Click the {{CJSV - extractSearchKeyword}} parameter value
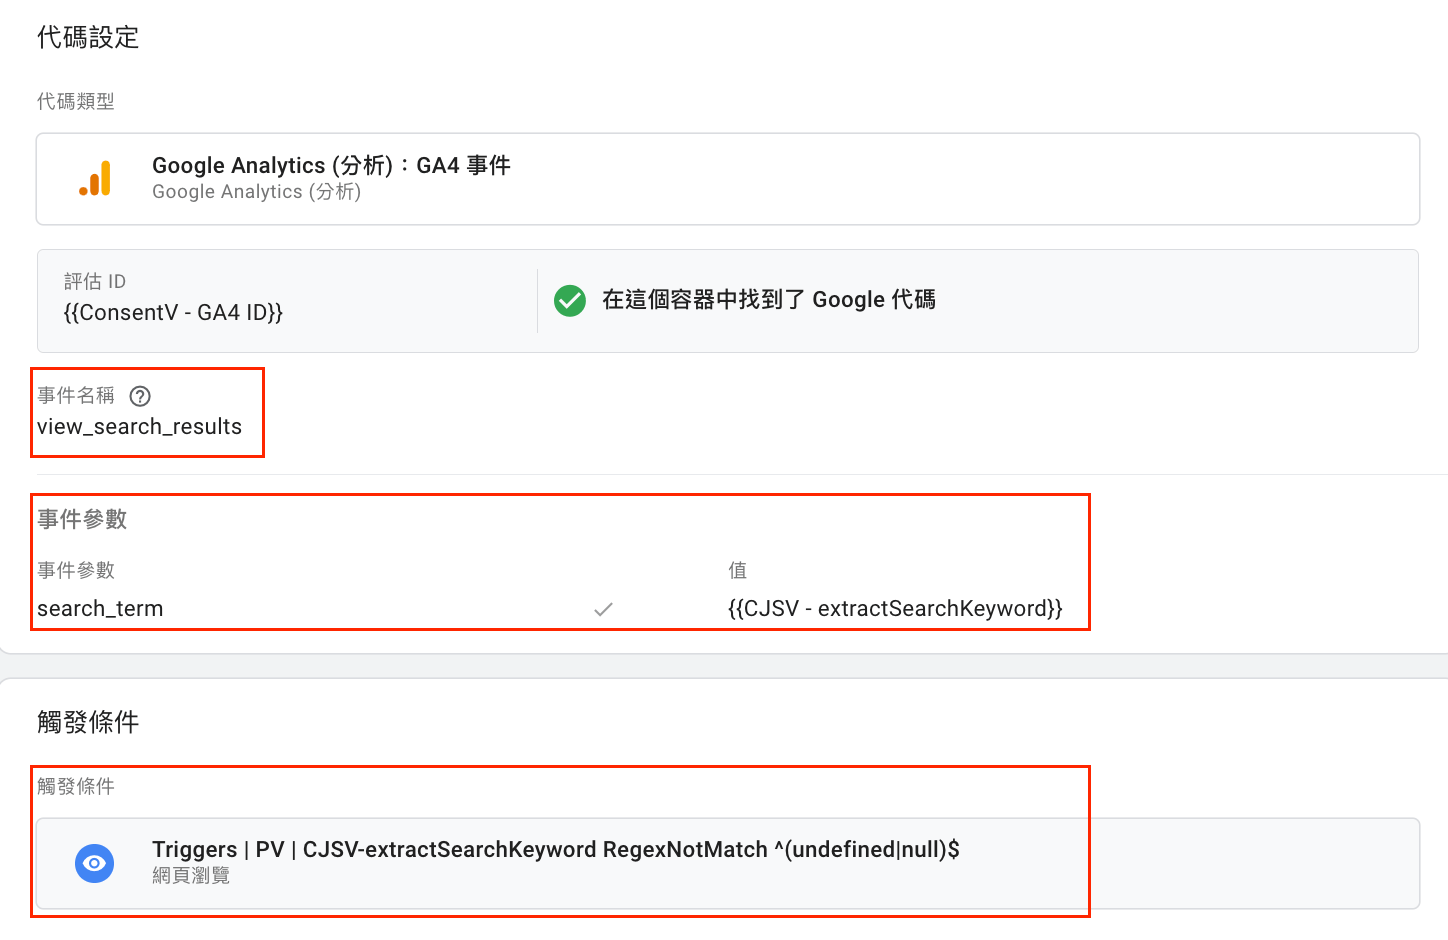Viewport: 1448px width, 940px height. pos(895,609)
